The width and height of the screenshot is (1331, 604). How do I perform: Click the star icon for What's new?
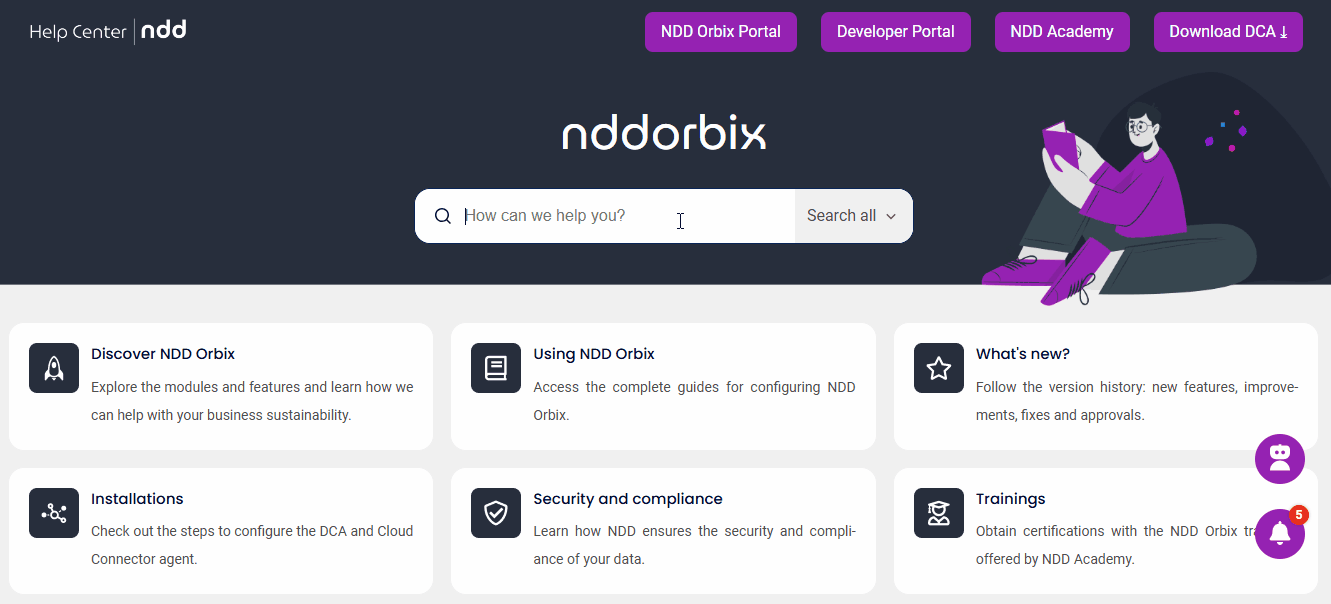[938, 368]
